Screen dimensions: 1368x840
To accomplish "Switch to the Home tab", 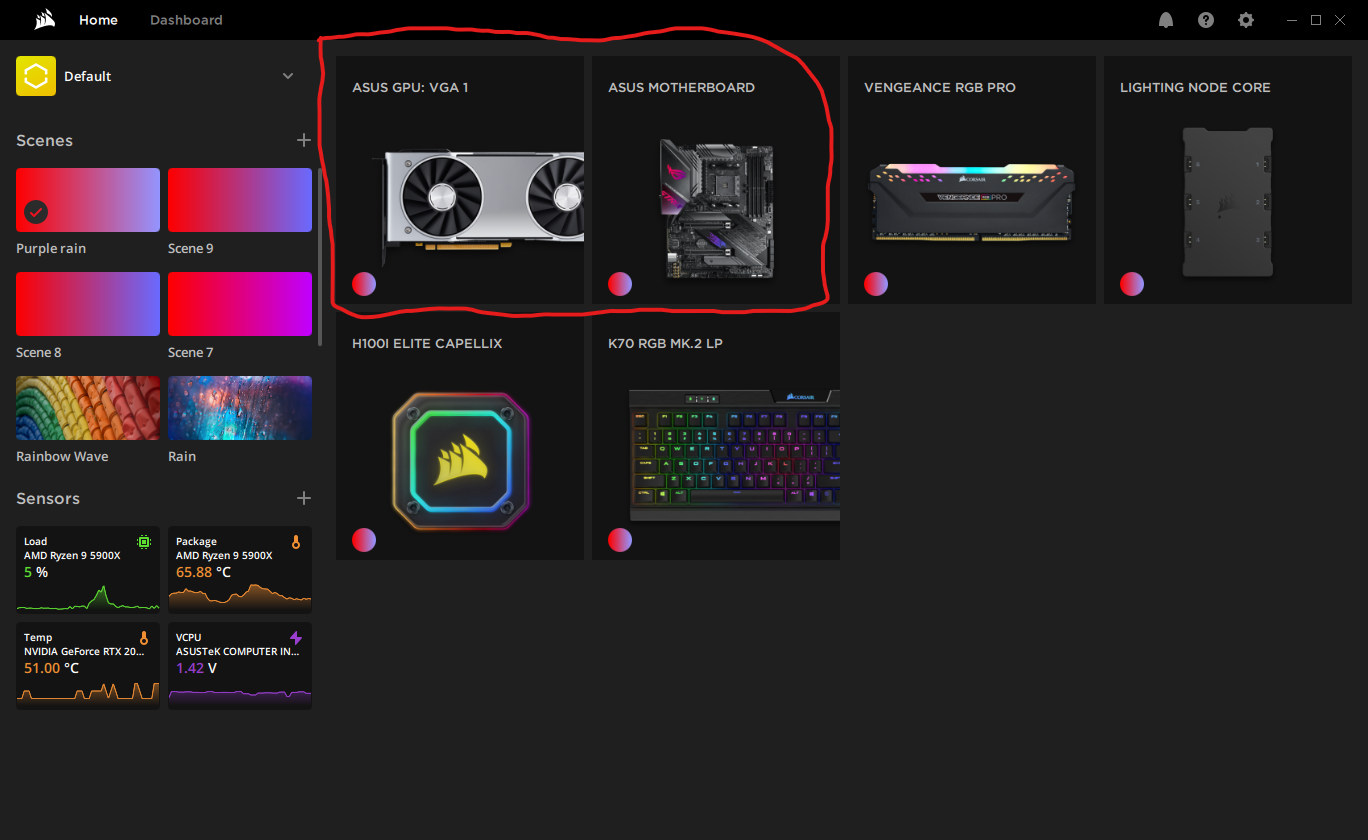I will tap(98, 20).
